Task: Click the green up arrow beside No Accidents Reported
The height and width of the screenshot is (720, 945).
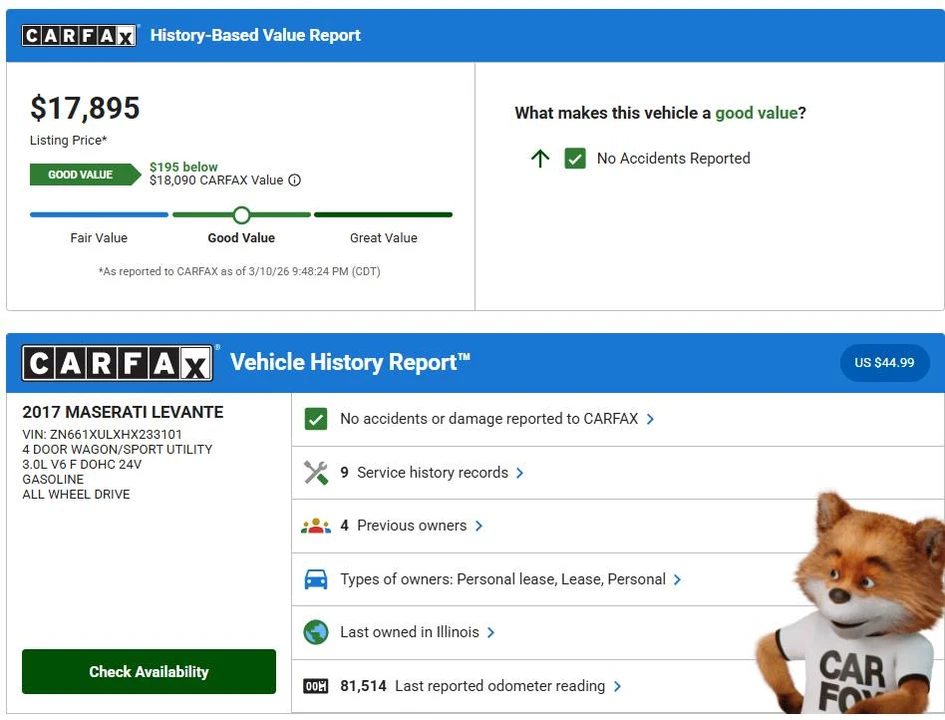Action: pos(540,158)
